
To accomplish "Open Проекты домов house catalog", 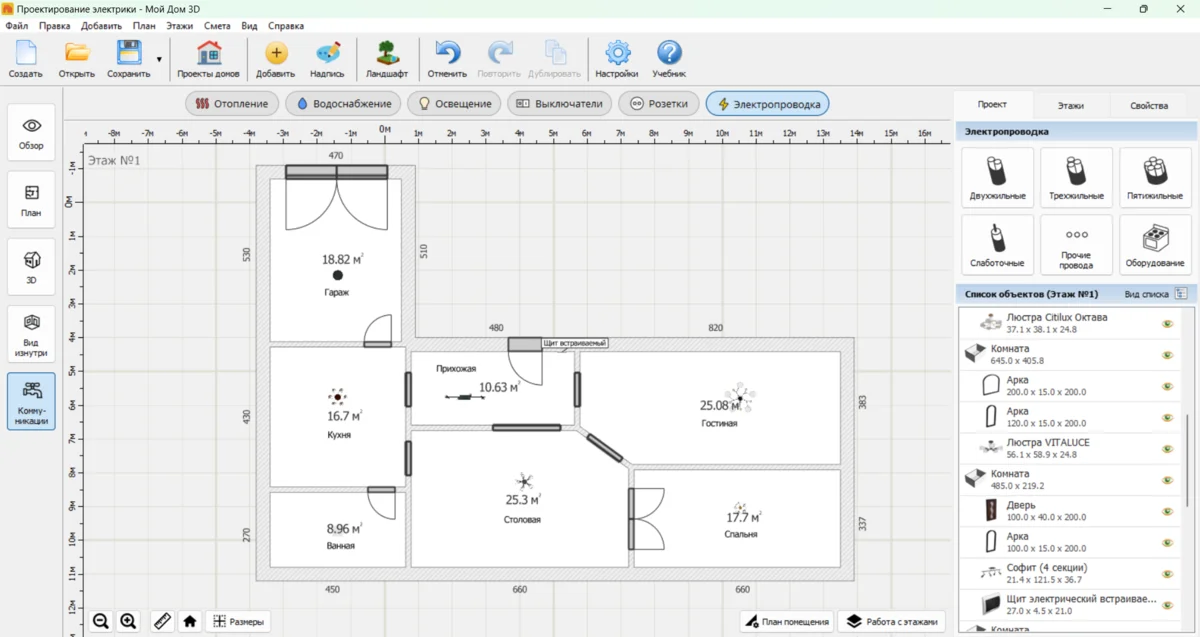I will 209,60.
